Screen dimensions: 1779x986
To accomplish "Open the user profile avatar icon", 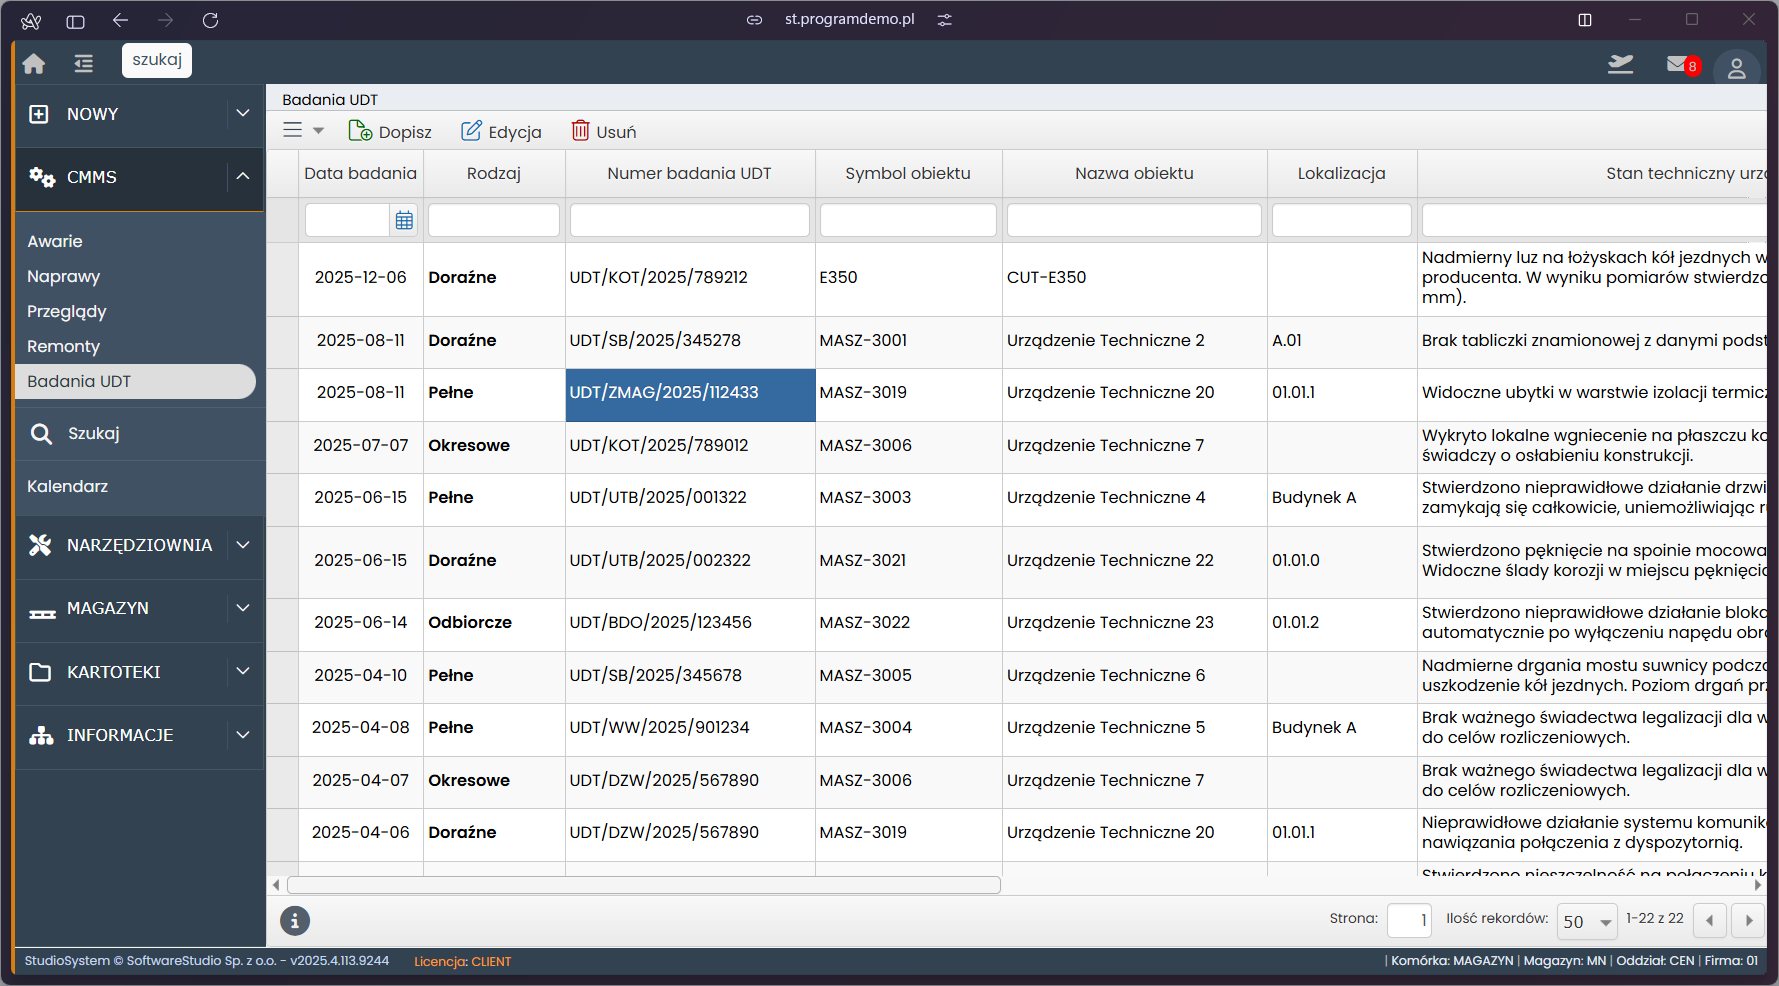I will (x=1736, y=68).
